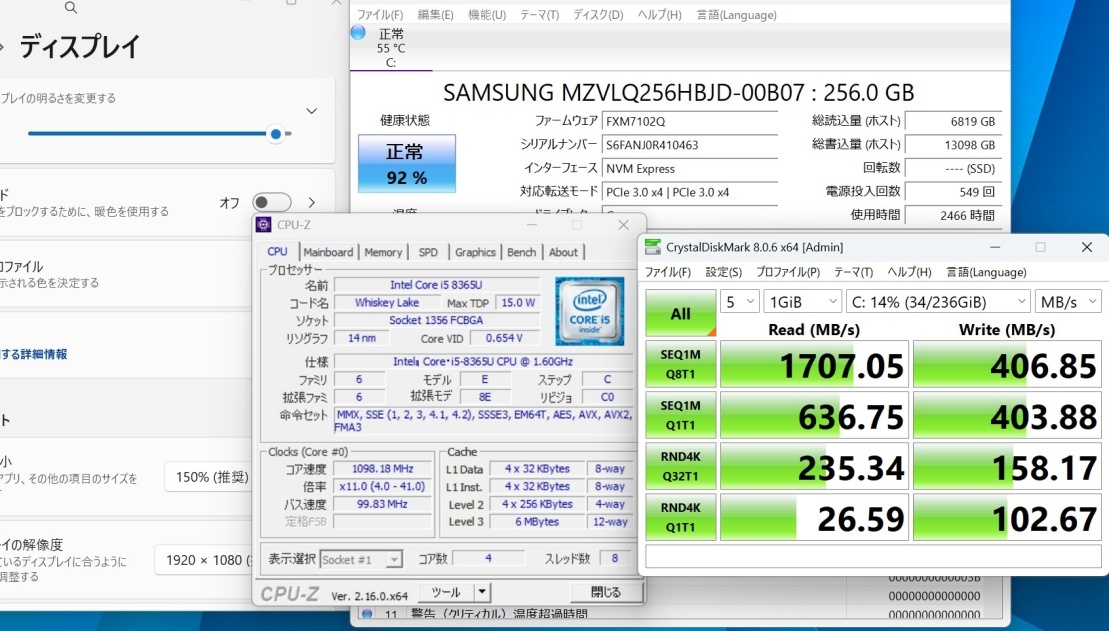Select the C: 55 °C drive tab
The width and height of the screenshot is (1109, 631).
391,47
